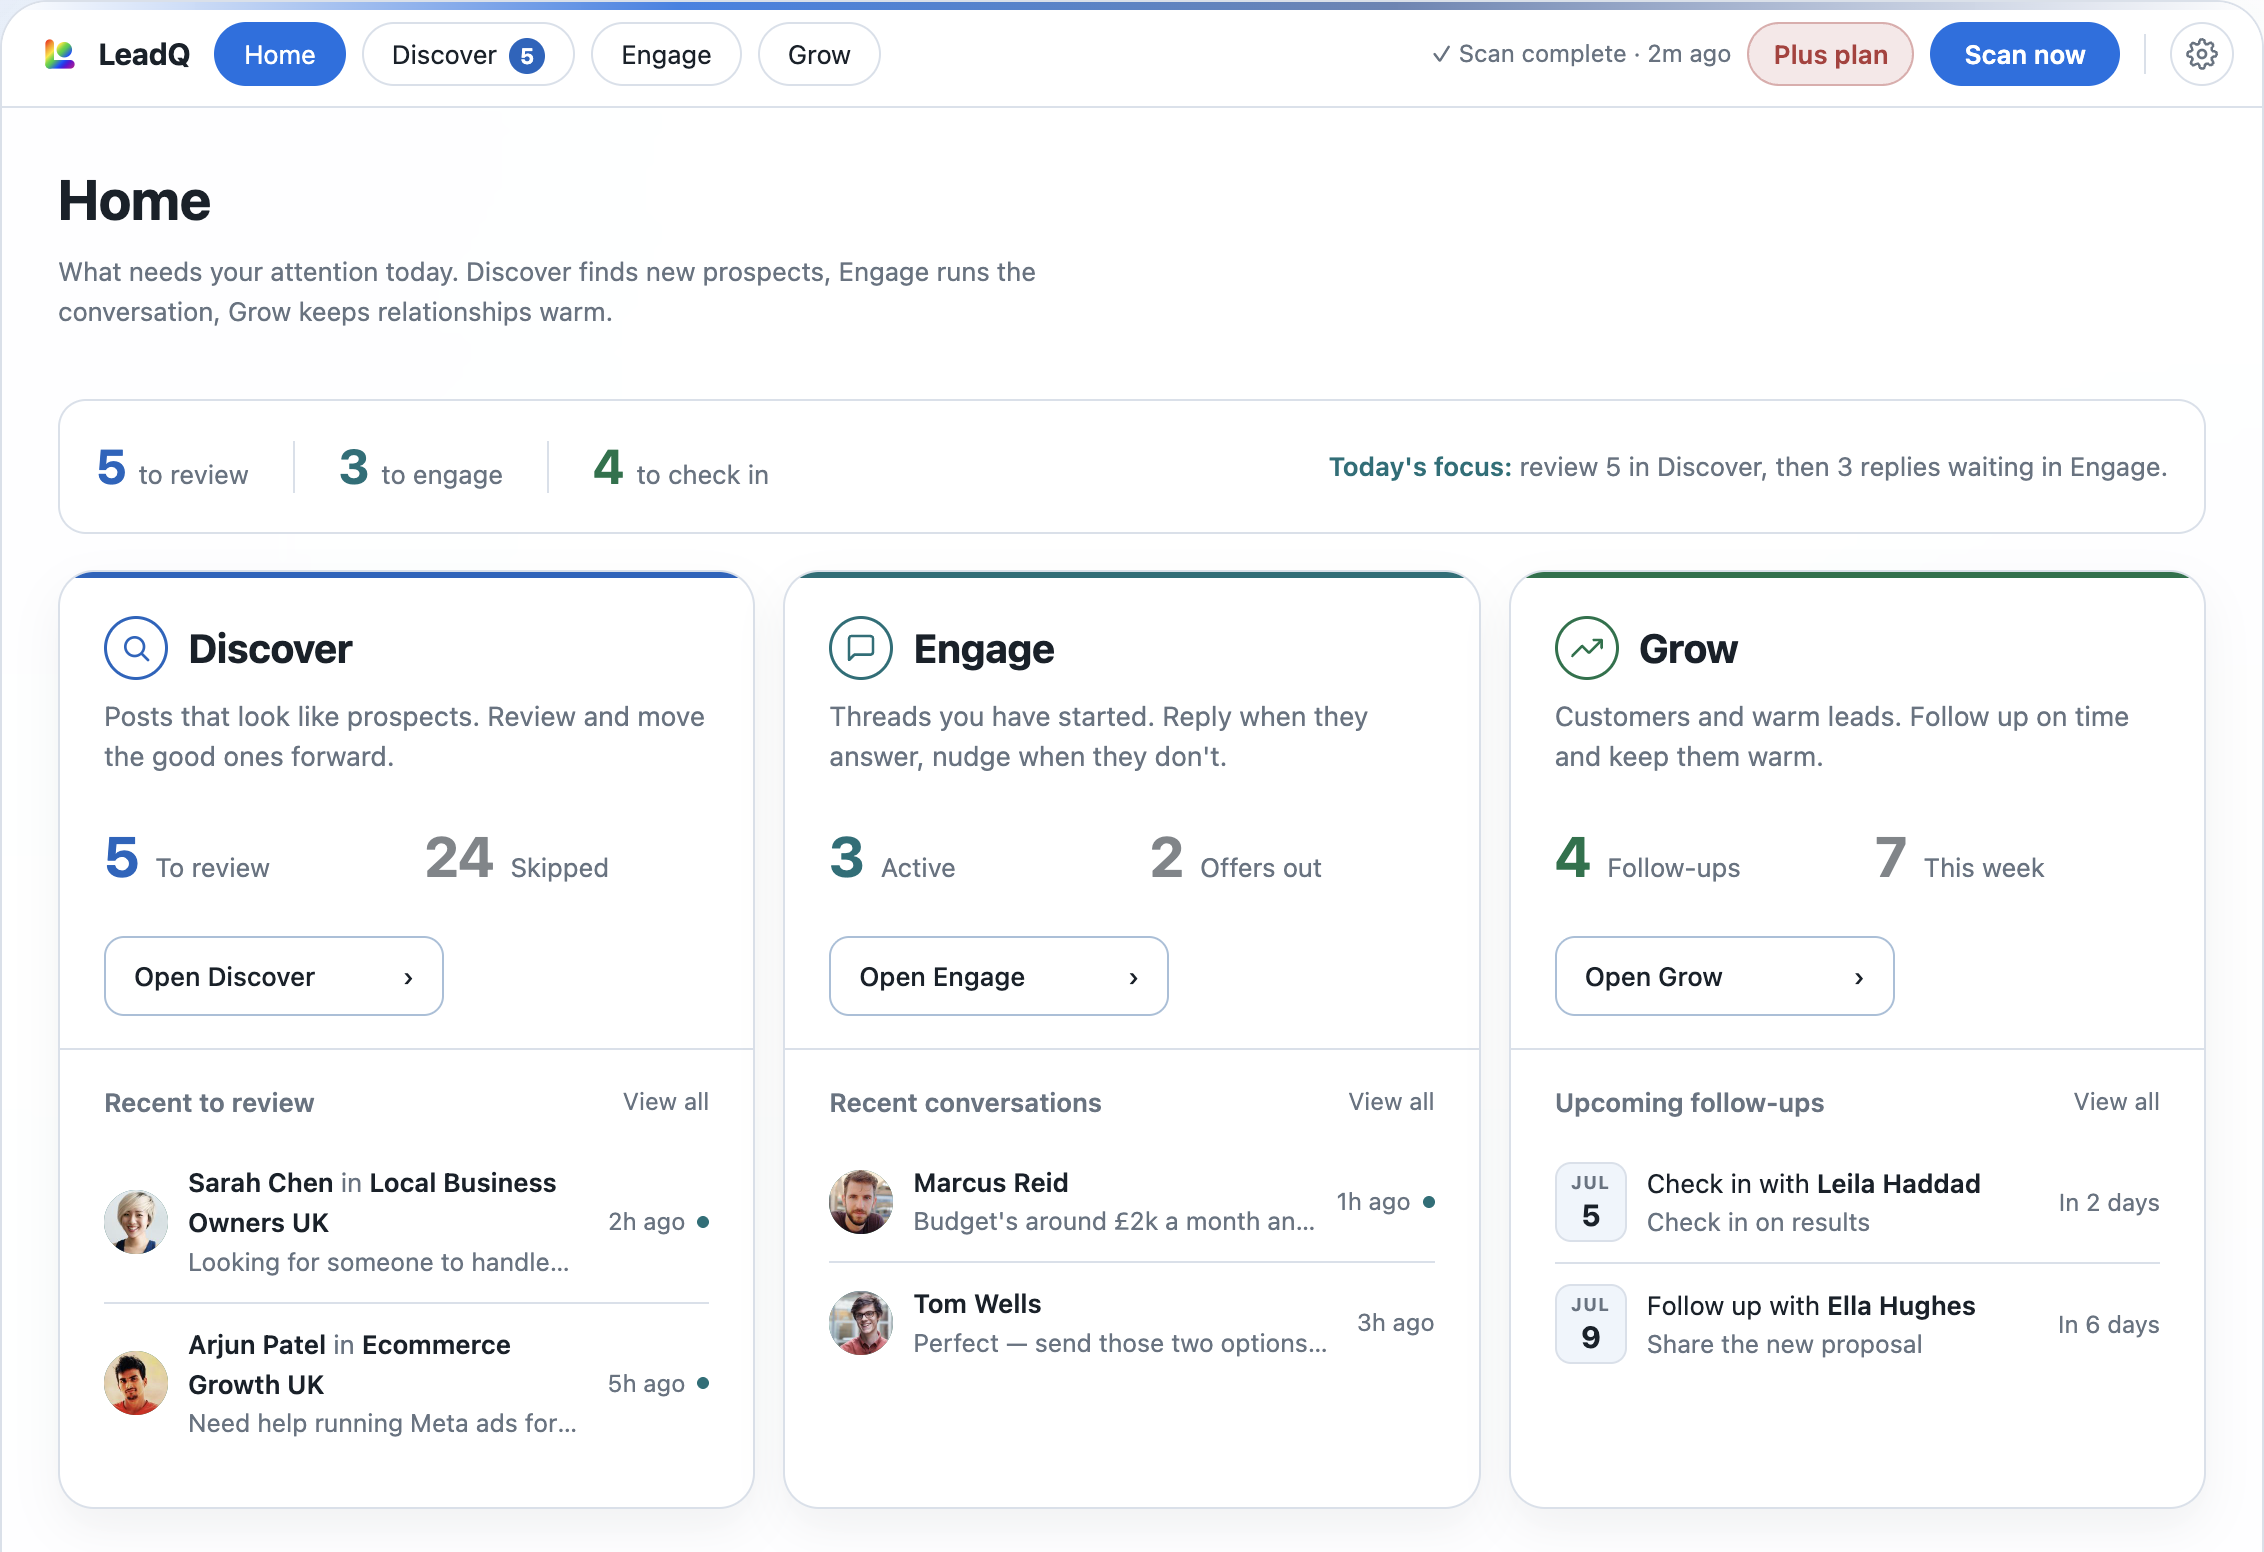View all in Recent to review

pos(666,1102)
